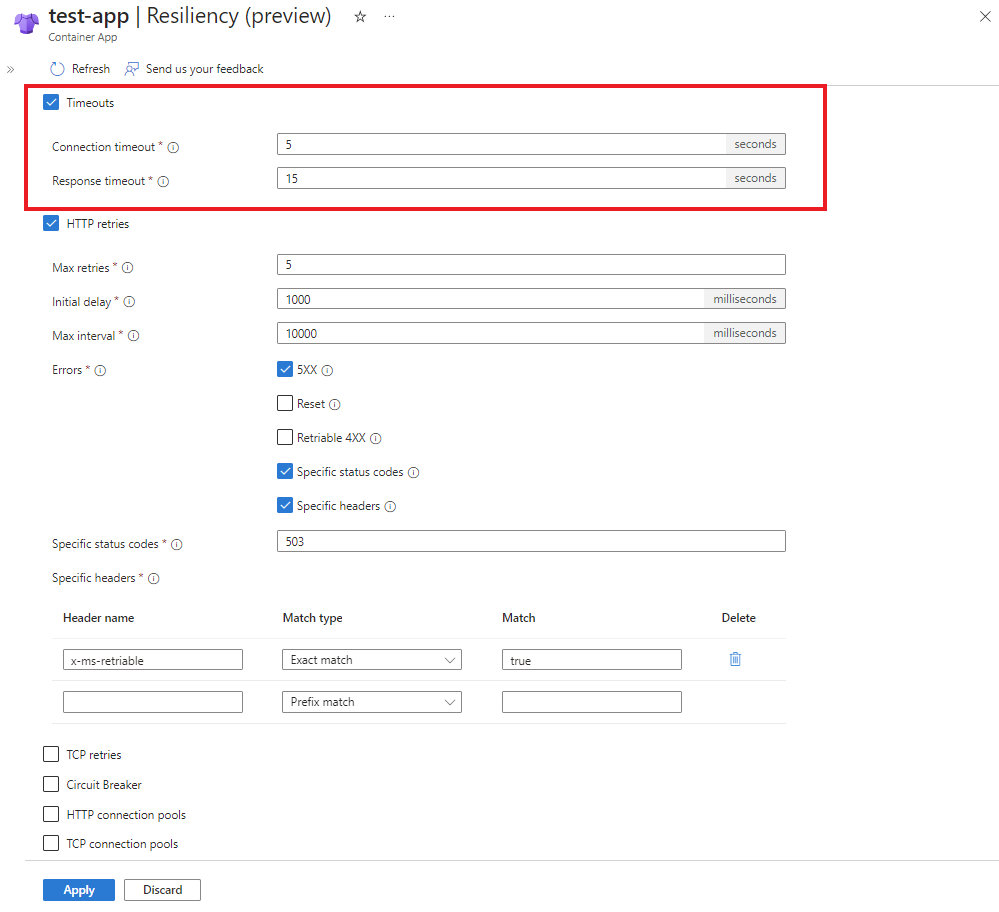
Task: Disable the 5XX errors checkbox
Action: [285, 369]
